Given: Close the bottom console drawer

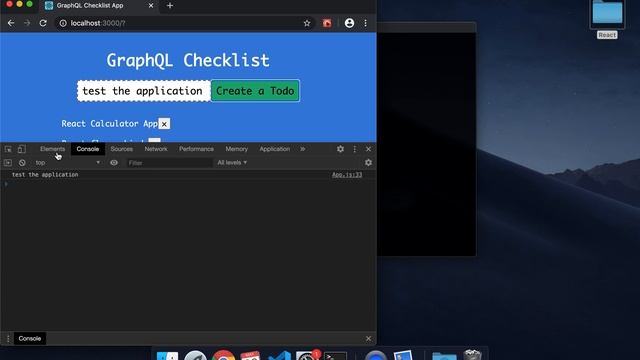Looking at the screenshot, I should coord(369,338).
